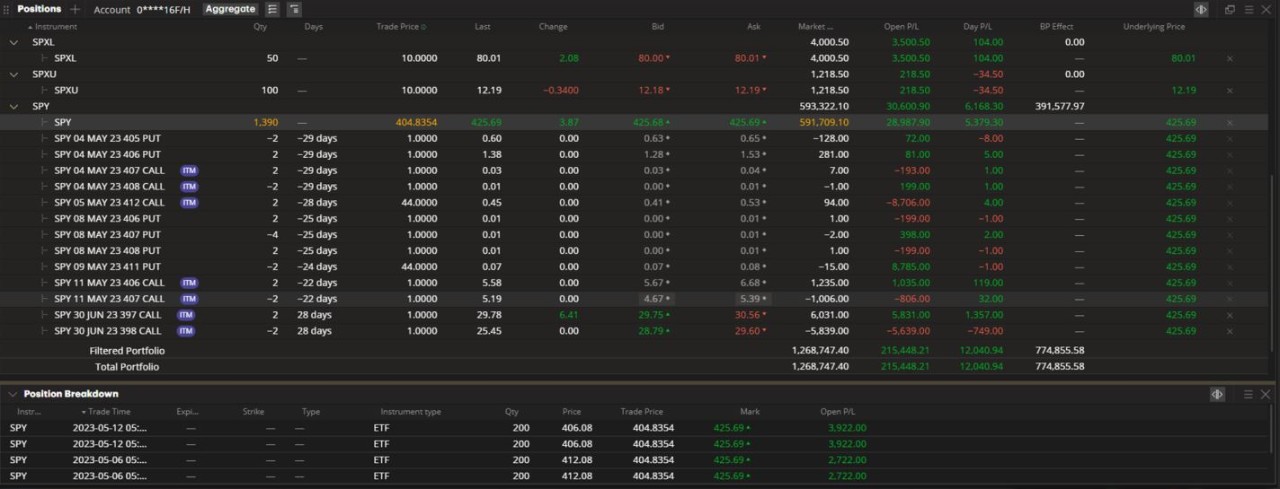The image size is (1280, 489).
Task: Click ask 5.39 on SPY 11 MAY 407 CALL
Action: 750,299
